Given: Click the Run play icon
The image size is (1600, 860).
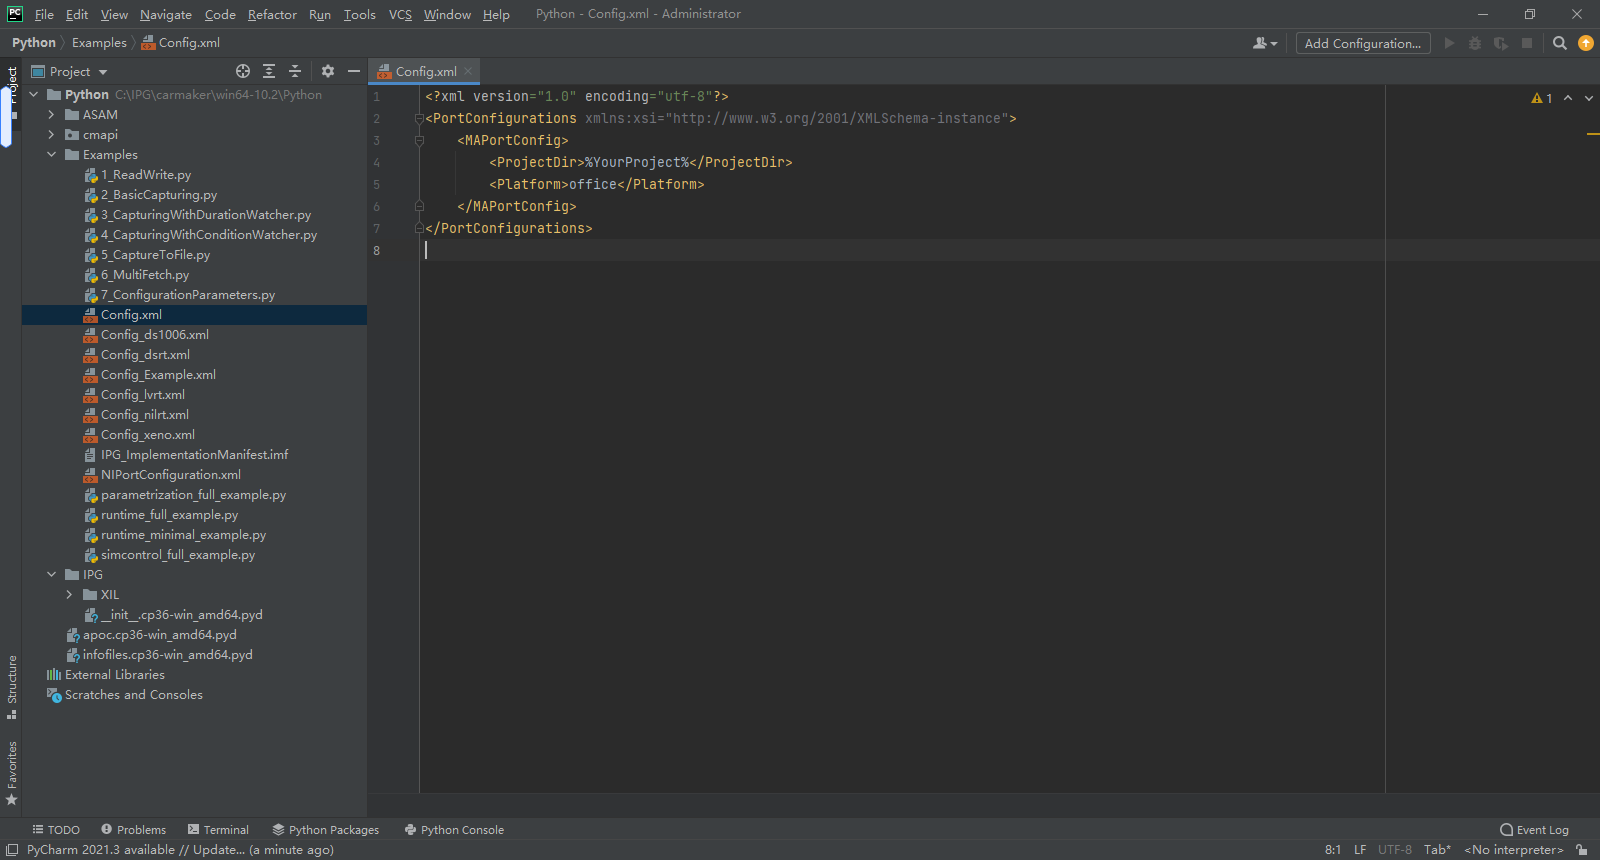Looking at the screenshot, I should point(1449,43).
